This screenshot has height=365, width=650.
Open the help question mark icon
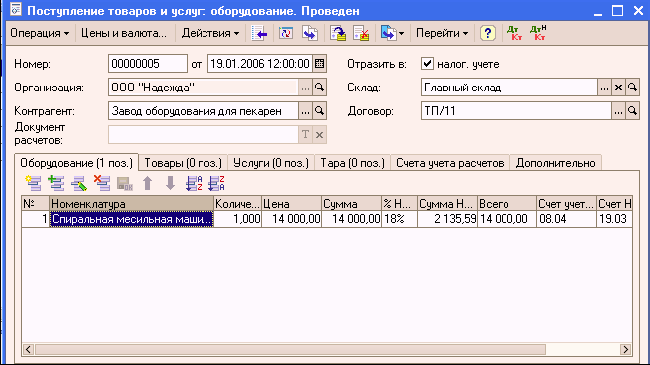(488, 33)
